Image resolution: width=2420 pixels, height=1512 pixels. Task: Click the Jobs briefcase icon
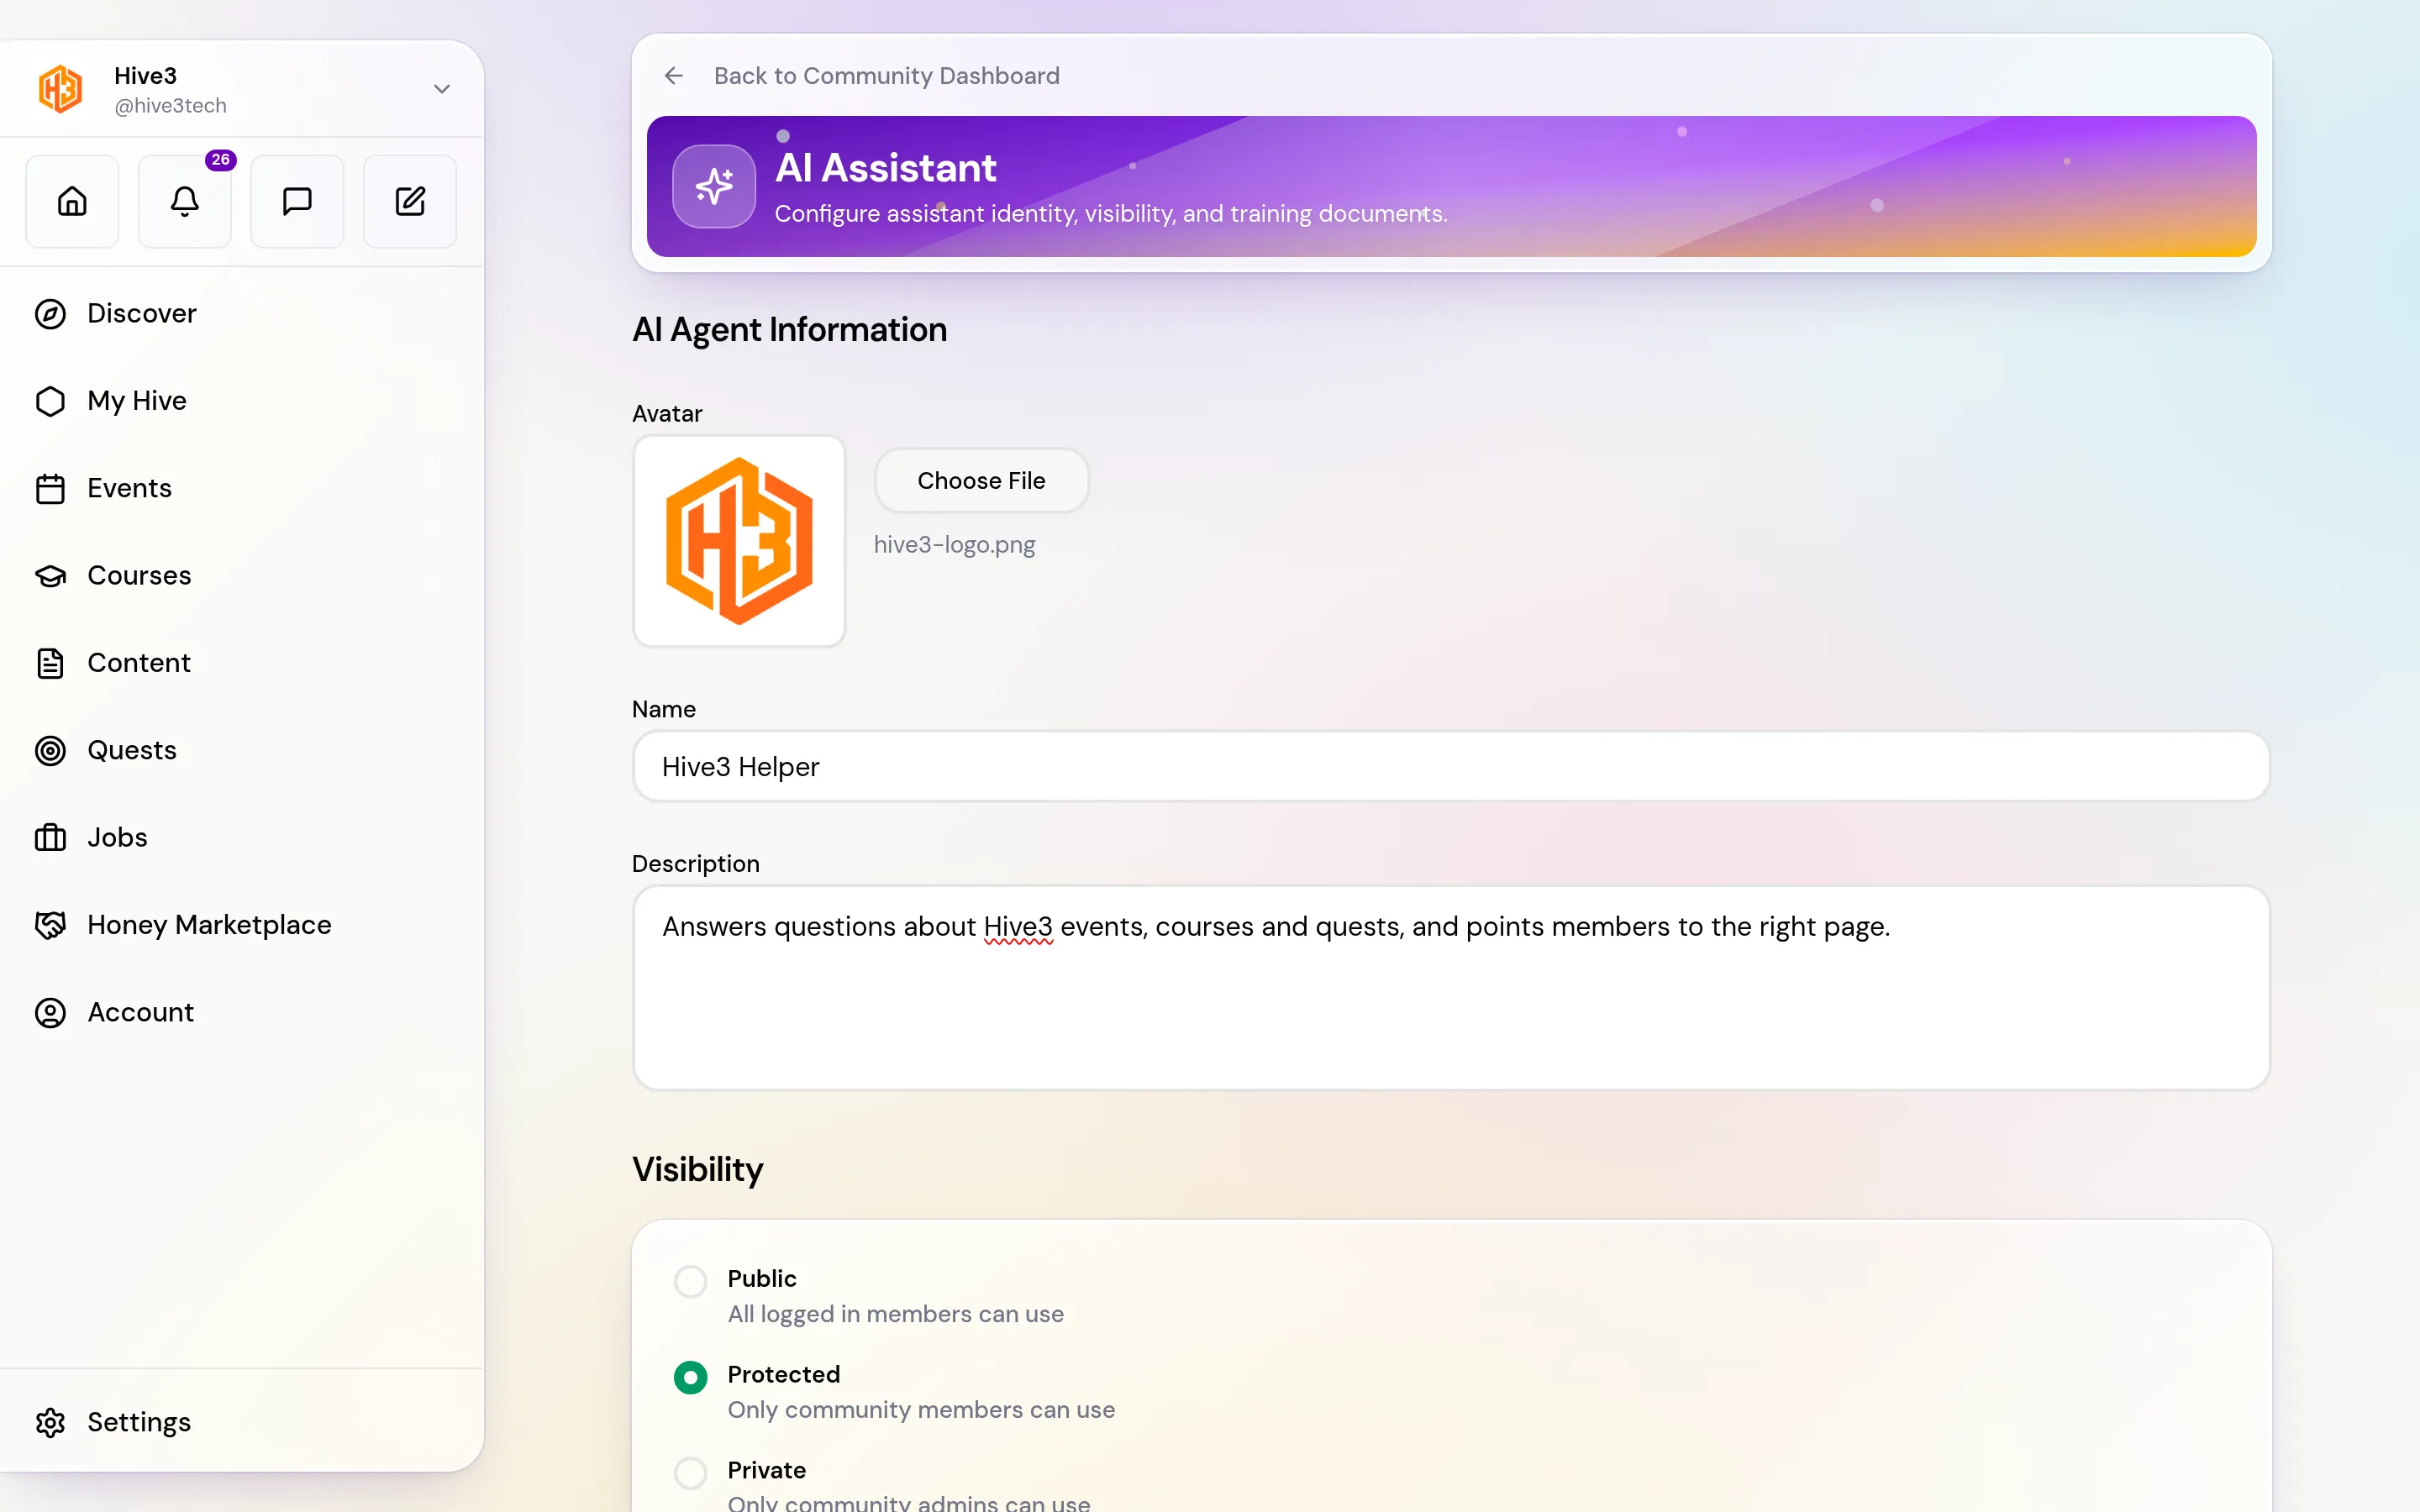(50, 838)
